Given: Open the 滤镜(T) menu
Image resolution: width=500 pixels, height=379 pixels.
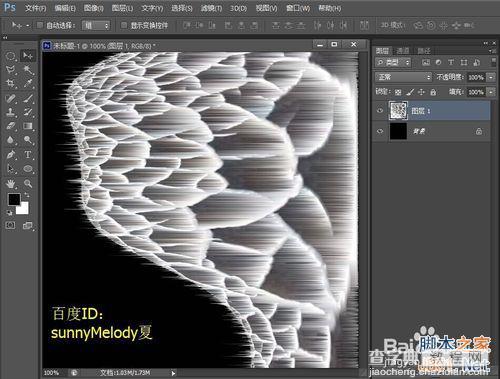Looking at the screenshot, I should pyautogui.click(x=211, y=8).
